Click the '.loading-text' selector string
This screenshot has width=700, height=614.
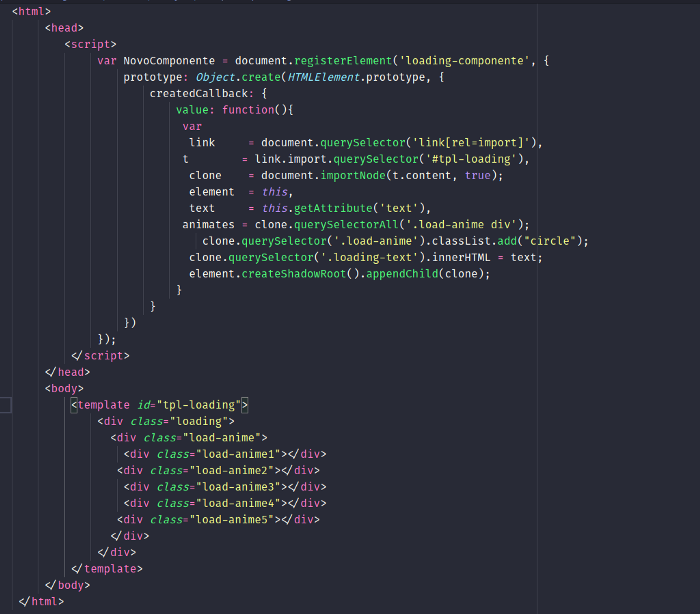(372, 258)
